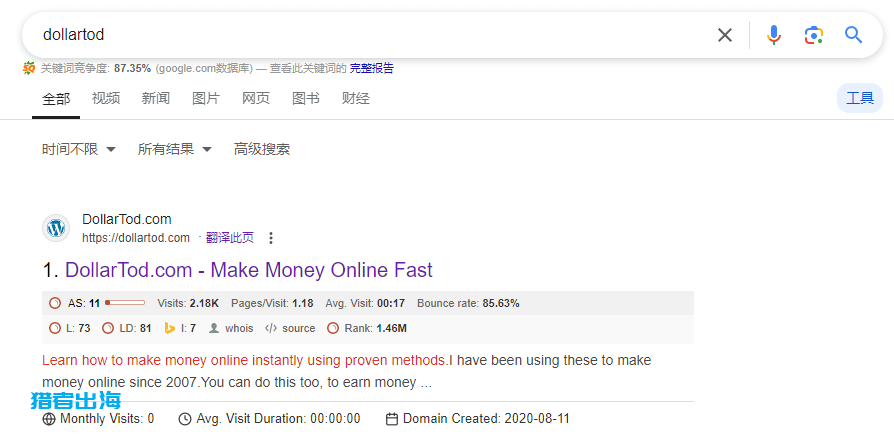Click the https://dollartod.com URL text
This screenshot has width=894, height=439.
136,238
